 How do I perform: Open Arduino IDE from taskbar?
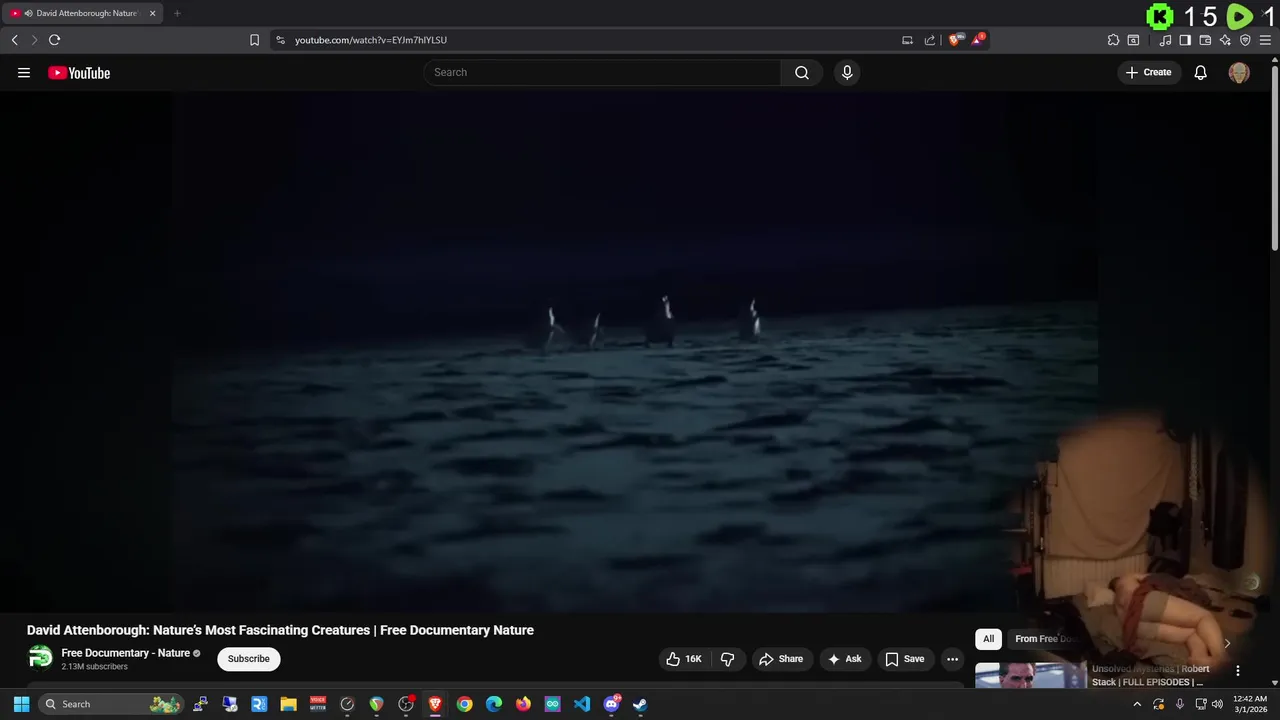553,704
